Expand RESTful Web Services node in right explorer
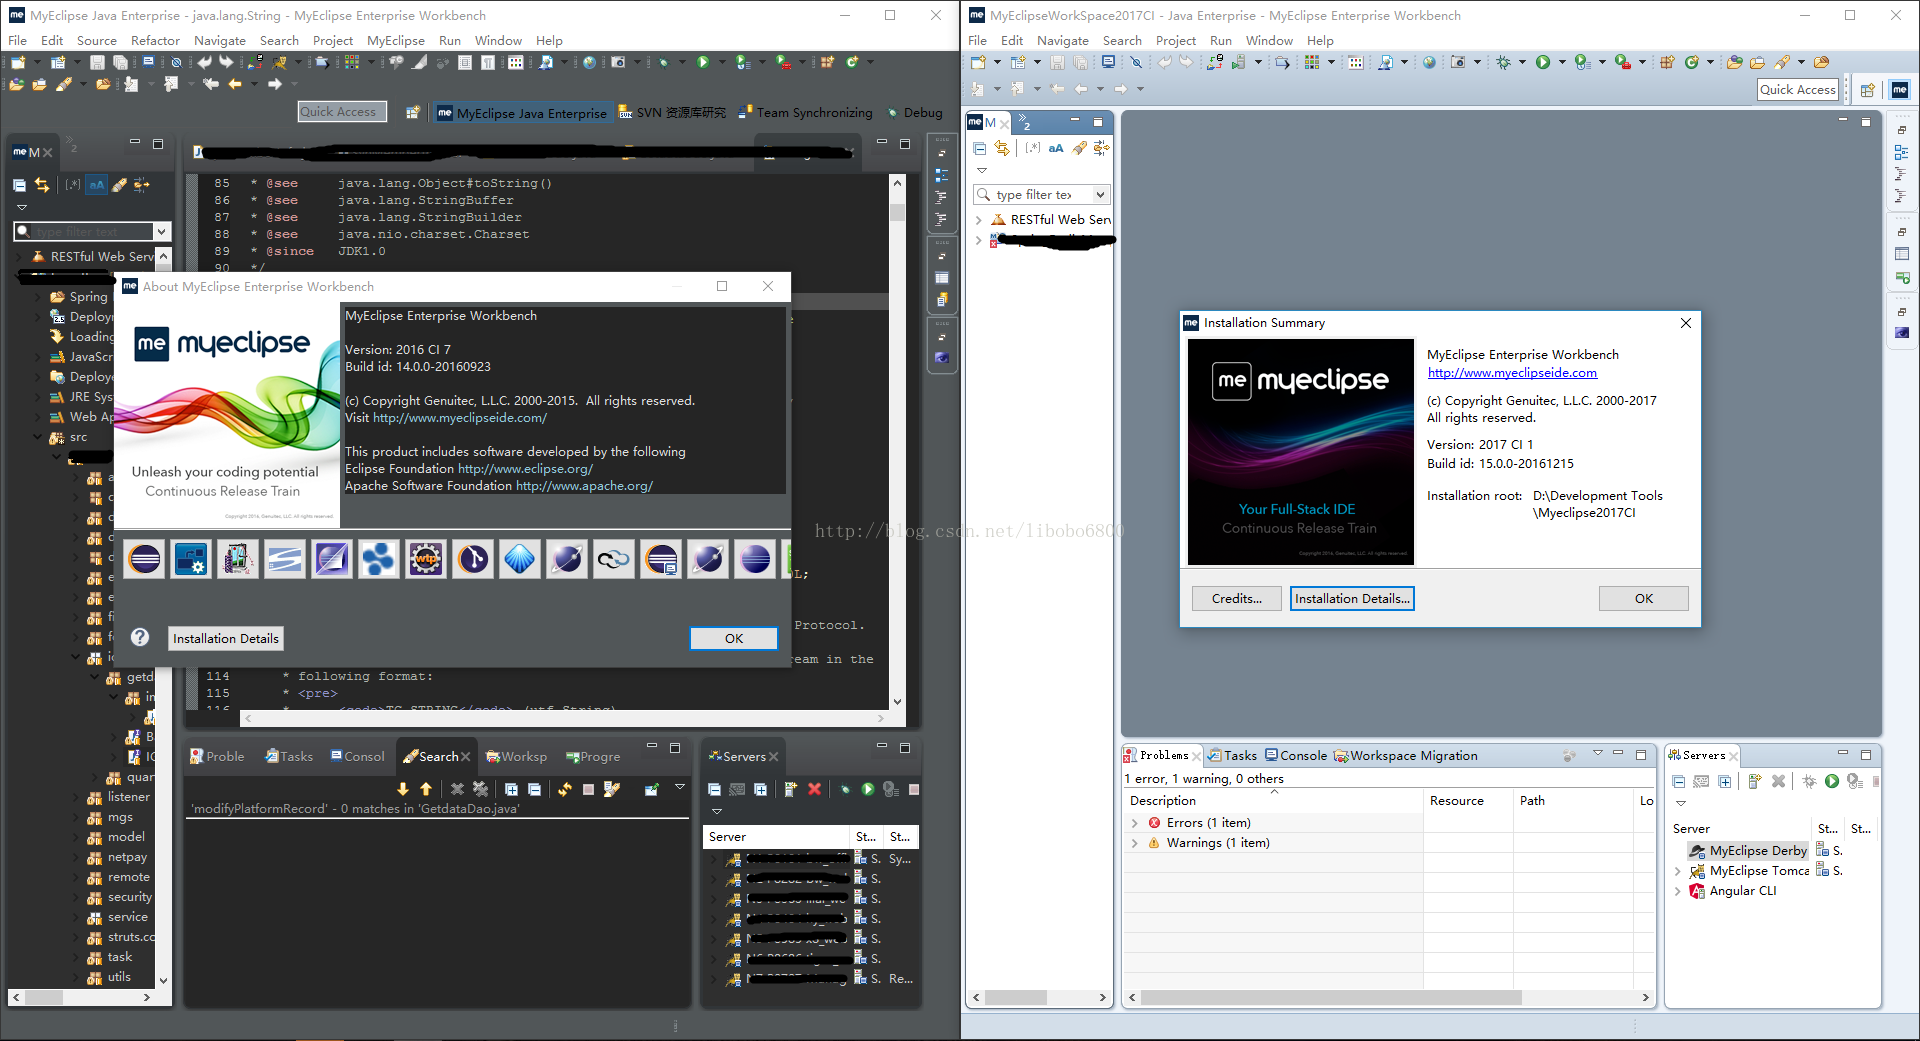The image size is (1920, 1041). pyautogui.click(x=979, y=219)
